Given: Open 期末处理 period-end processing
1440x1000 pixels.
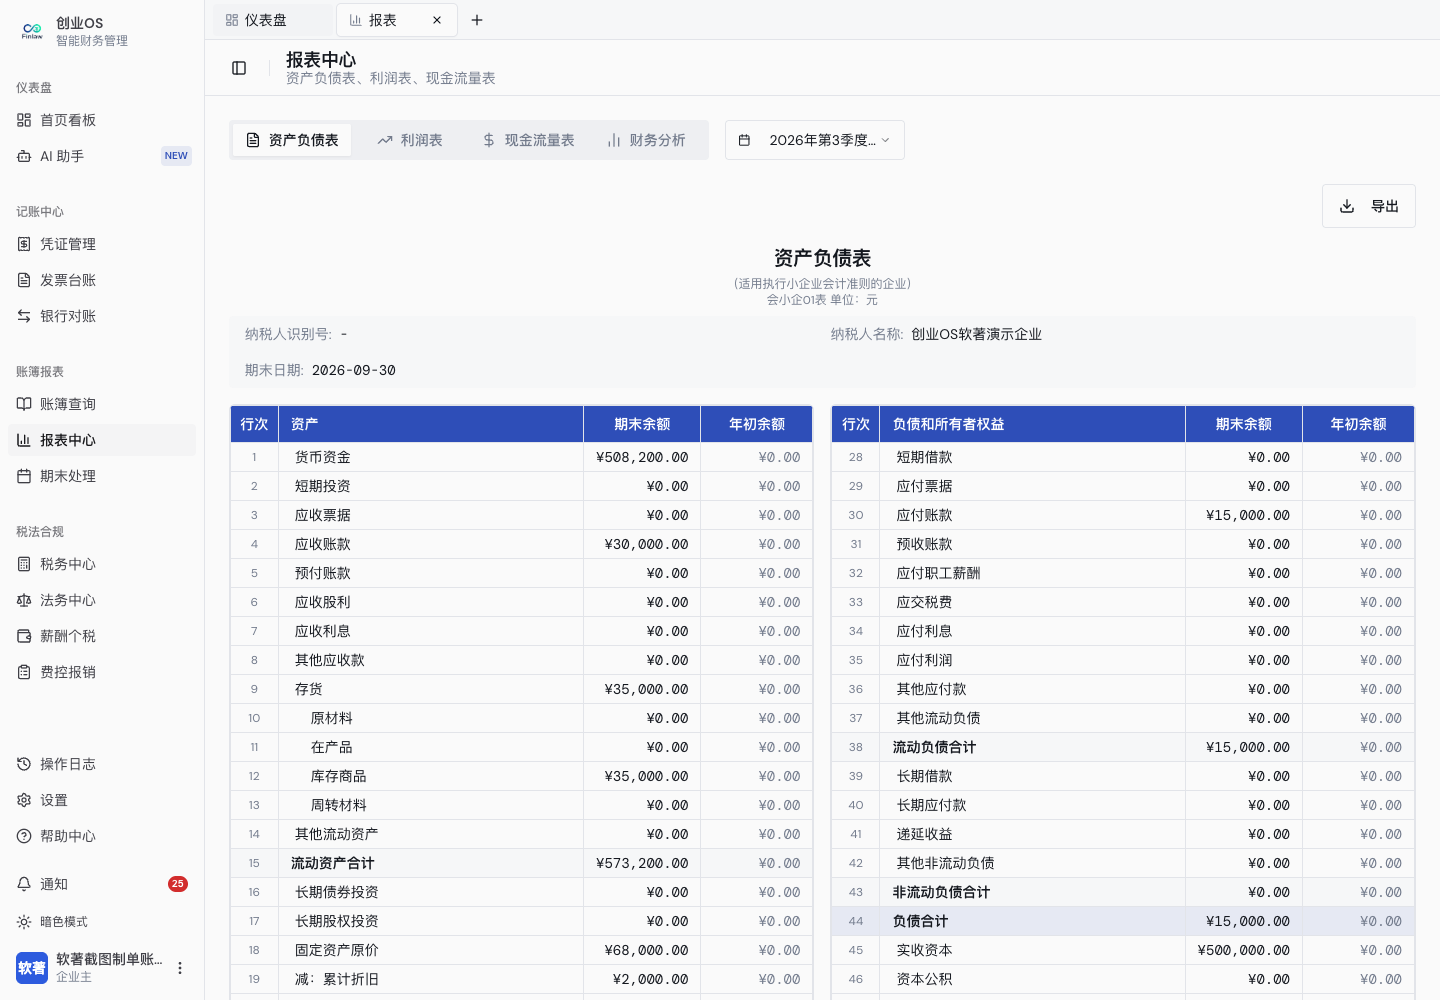Looking at the screenshot, I should (102, 476).
